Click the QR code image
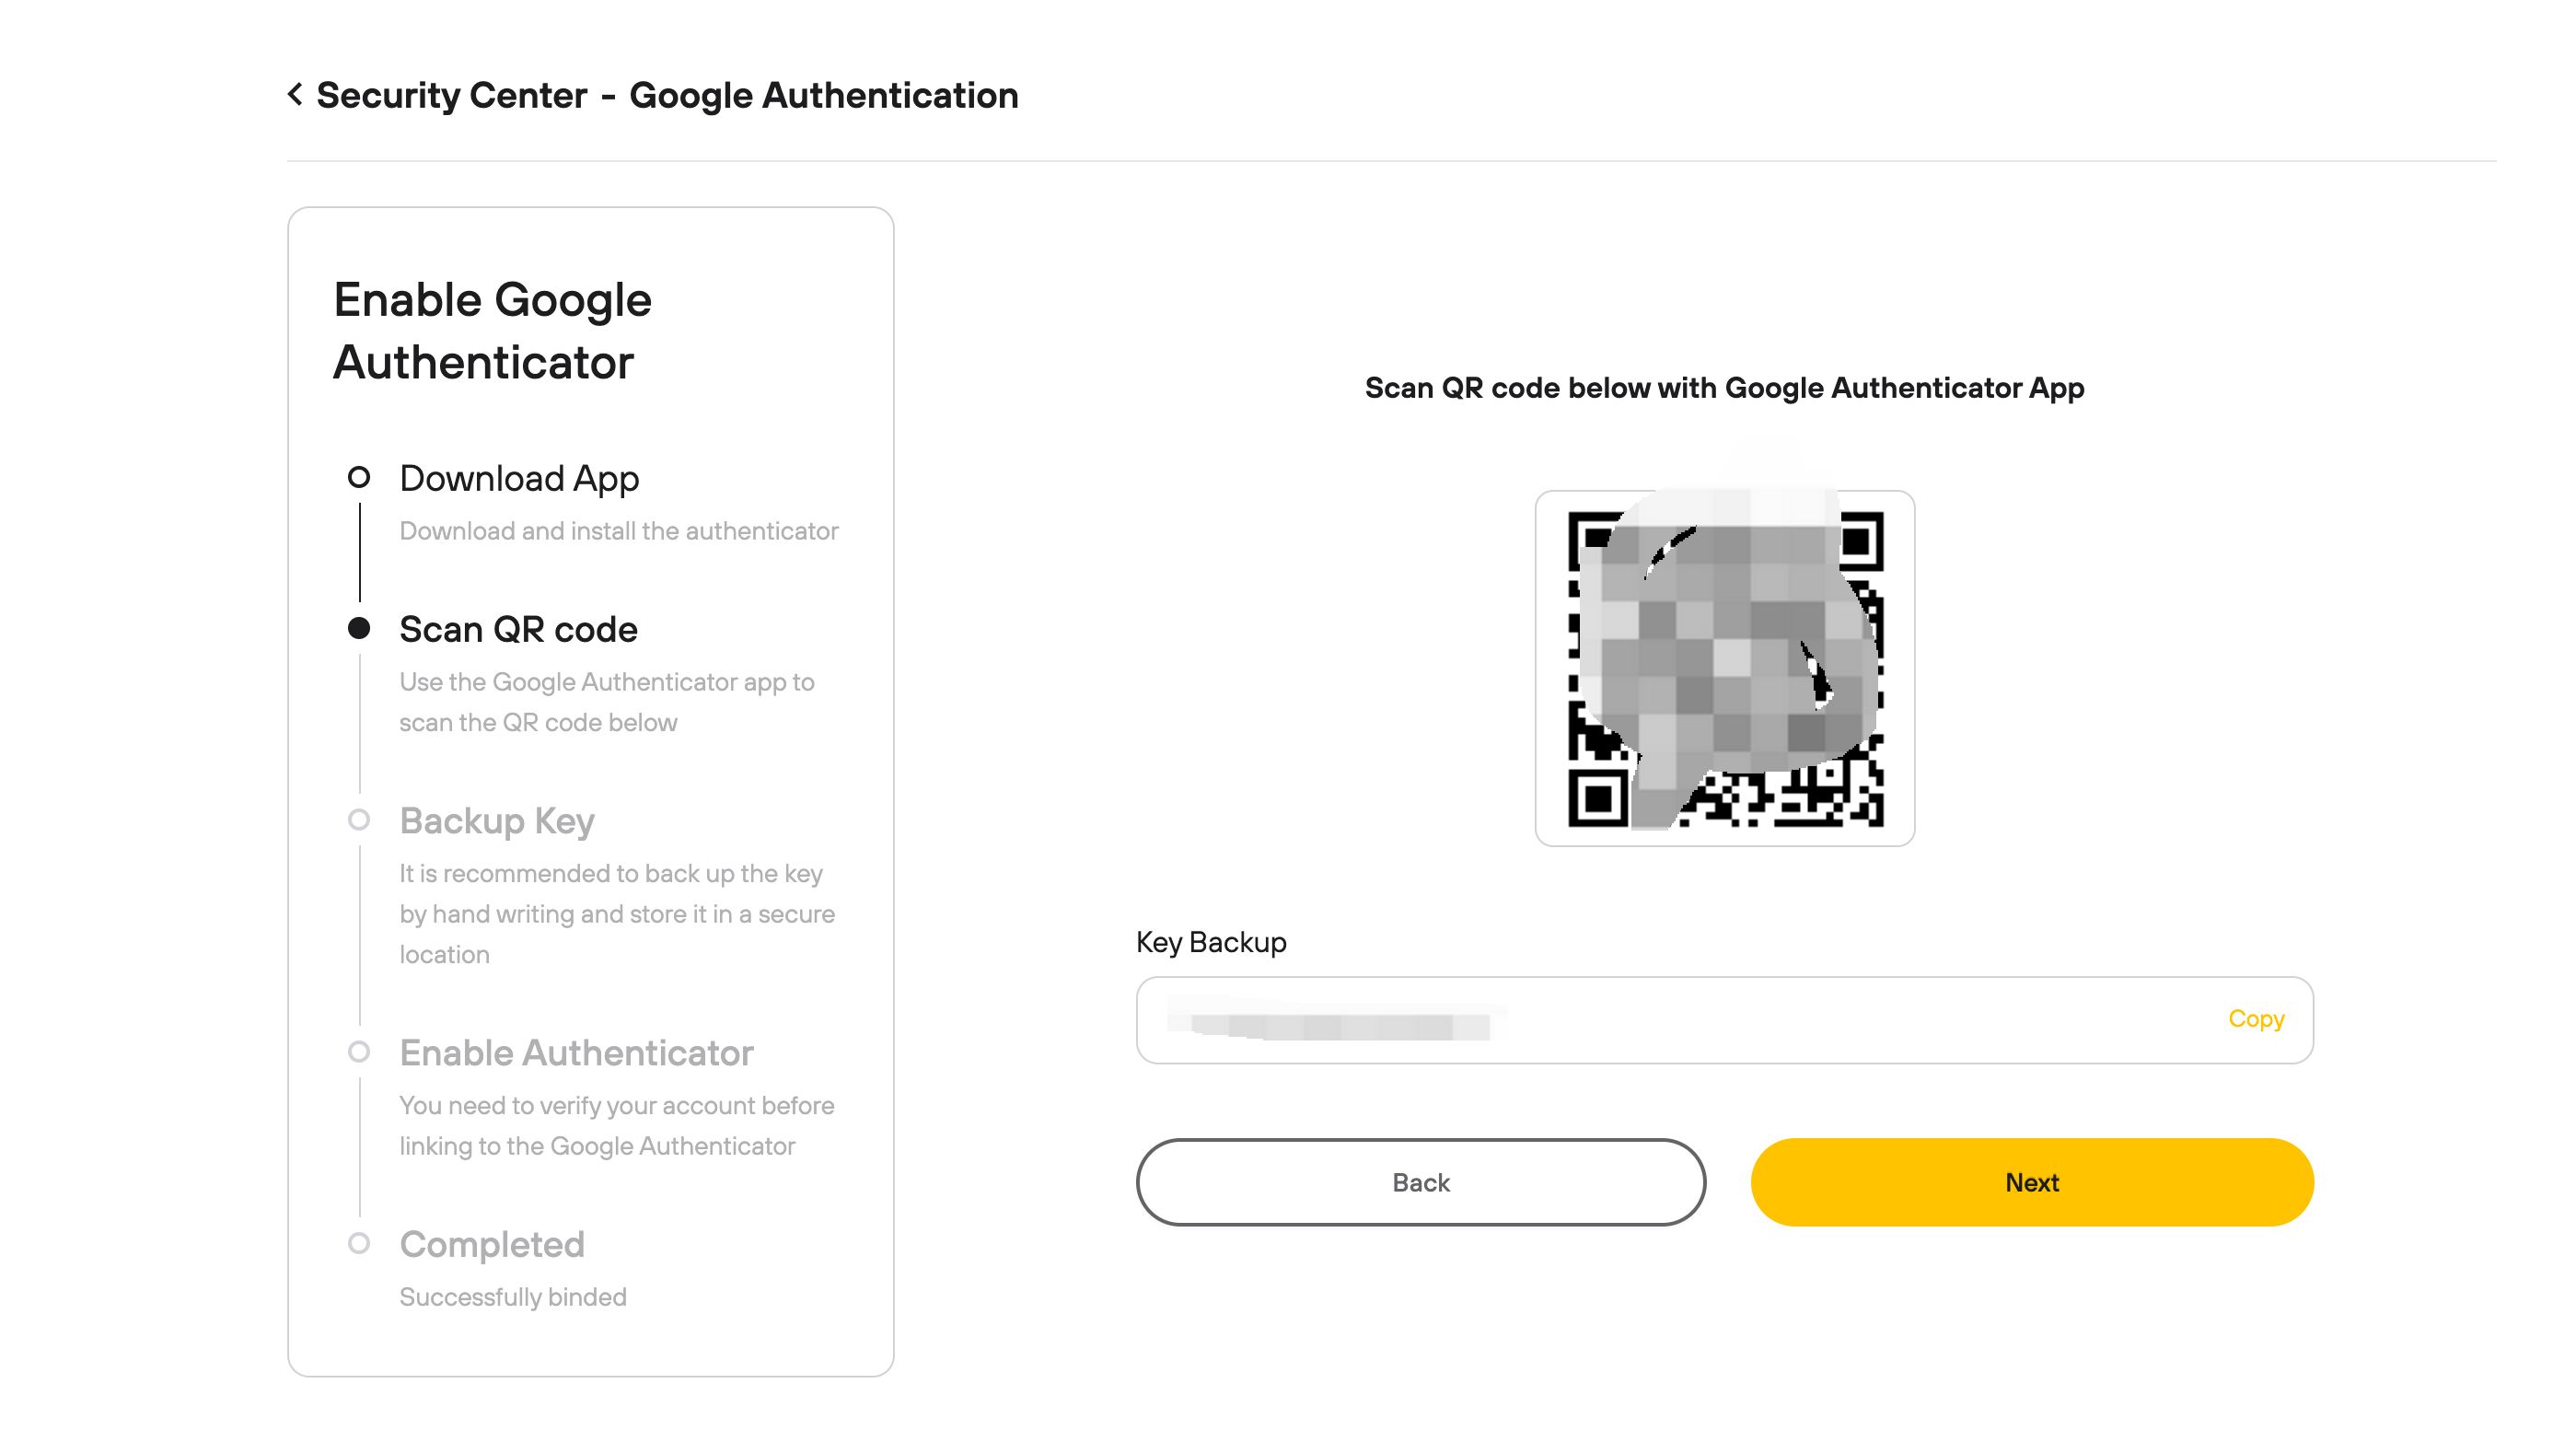2576x1442 pixels. pyautogui.click(x=1725, y=668)
